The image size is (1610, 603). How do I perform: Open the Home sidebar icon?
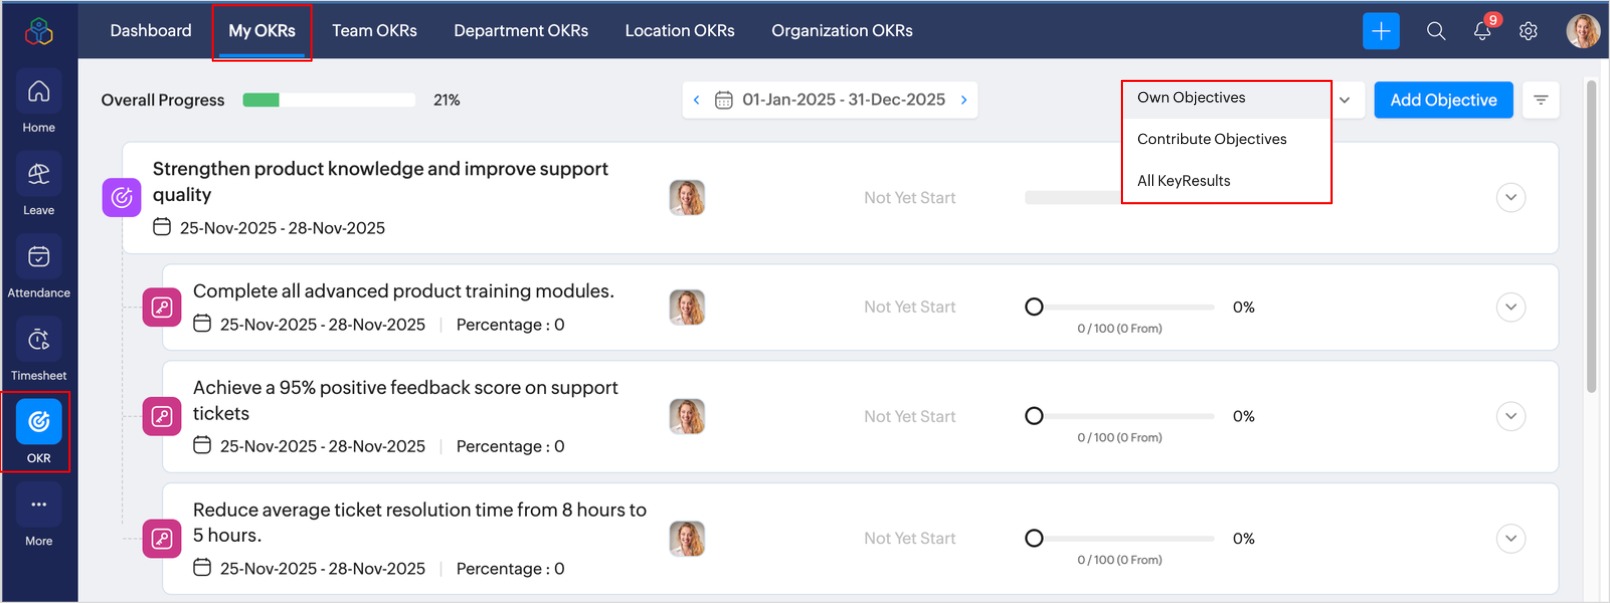pyautogui.click(x=39, y=93)
